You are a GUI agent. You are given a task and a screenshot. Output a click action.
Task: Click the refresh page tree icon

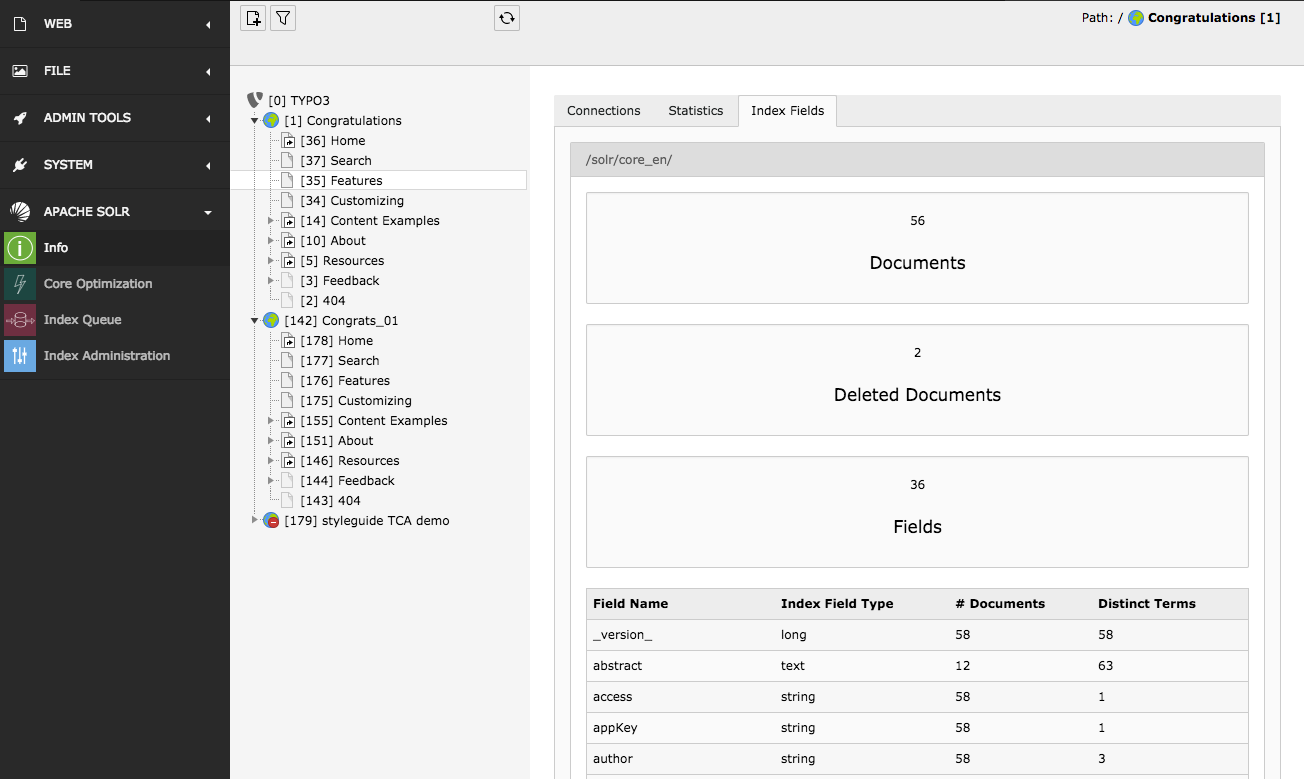(507, 18)
